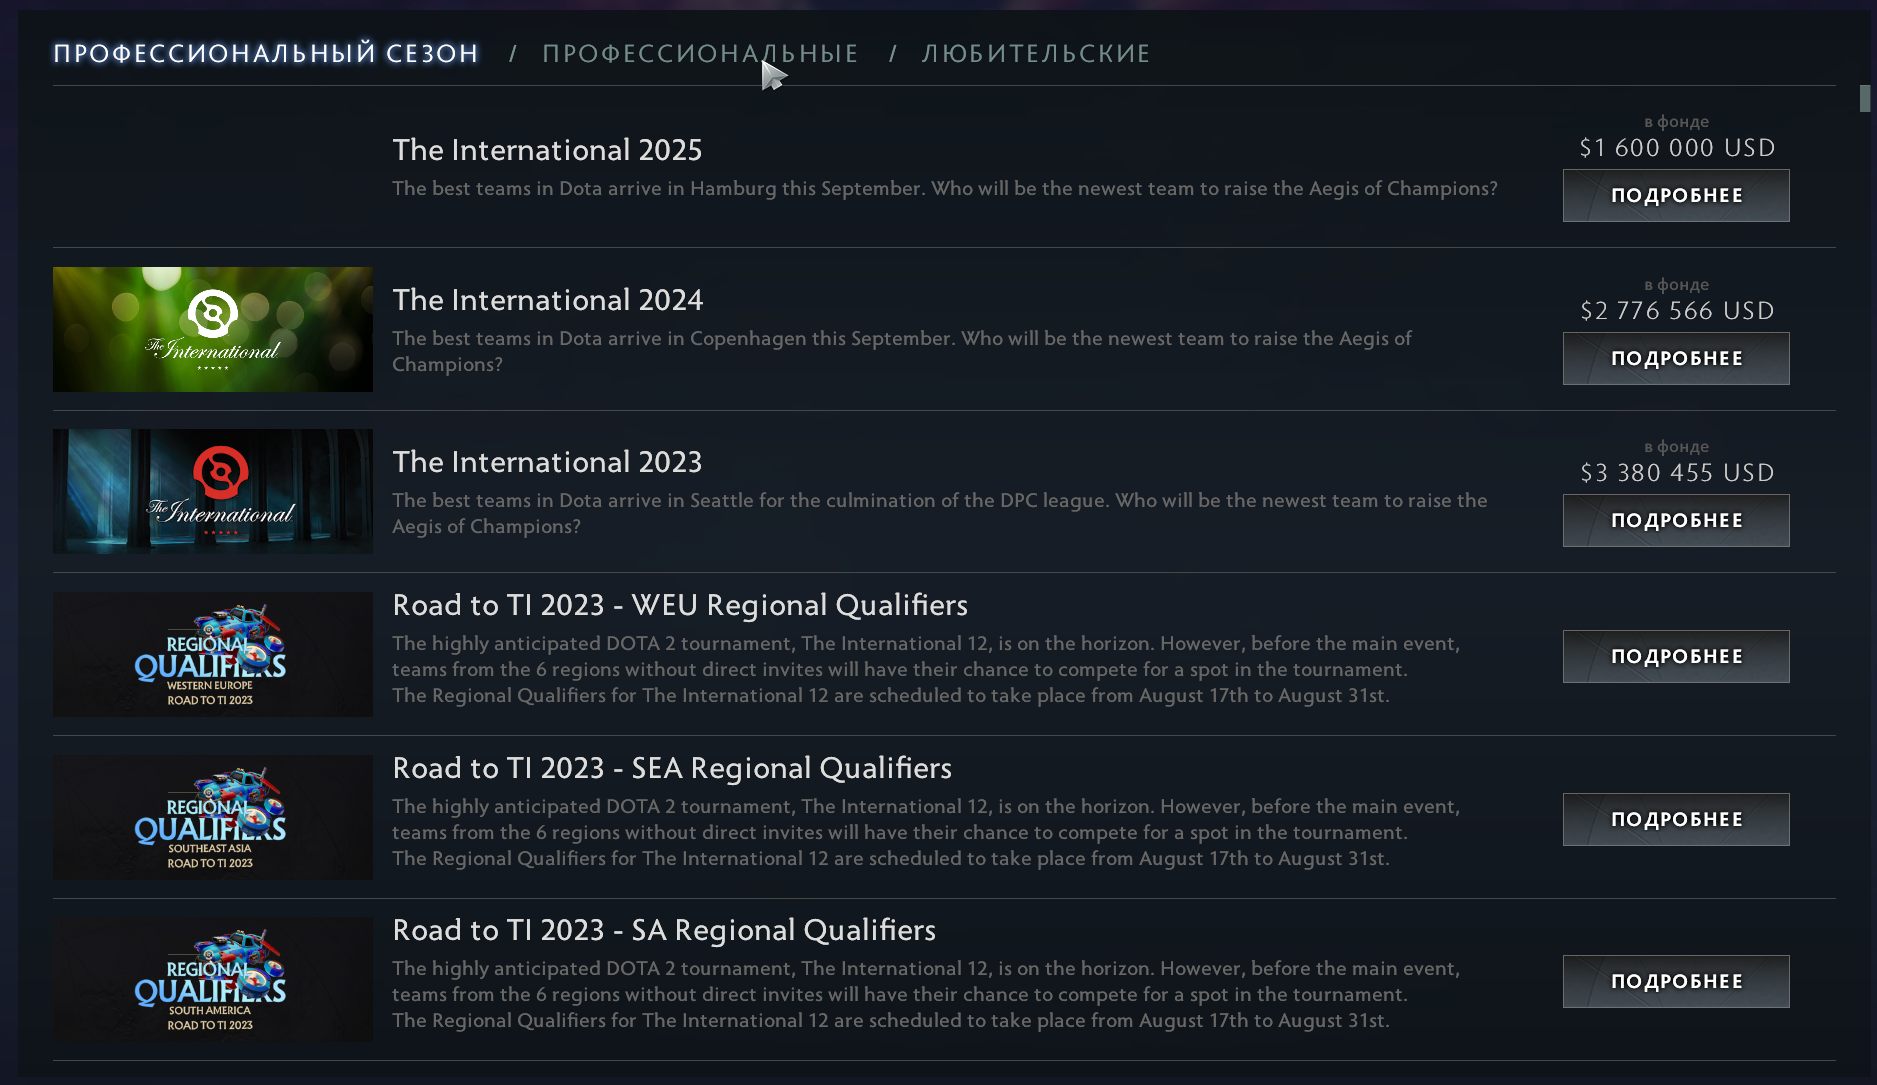Click The International 2025 title
The image size is (1877, 1085).
point(547,150)
